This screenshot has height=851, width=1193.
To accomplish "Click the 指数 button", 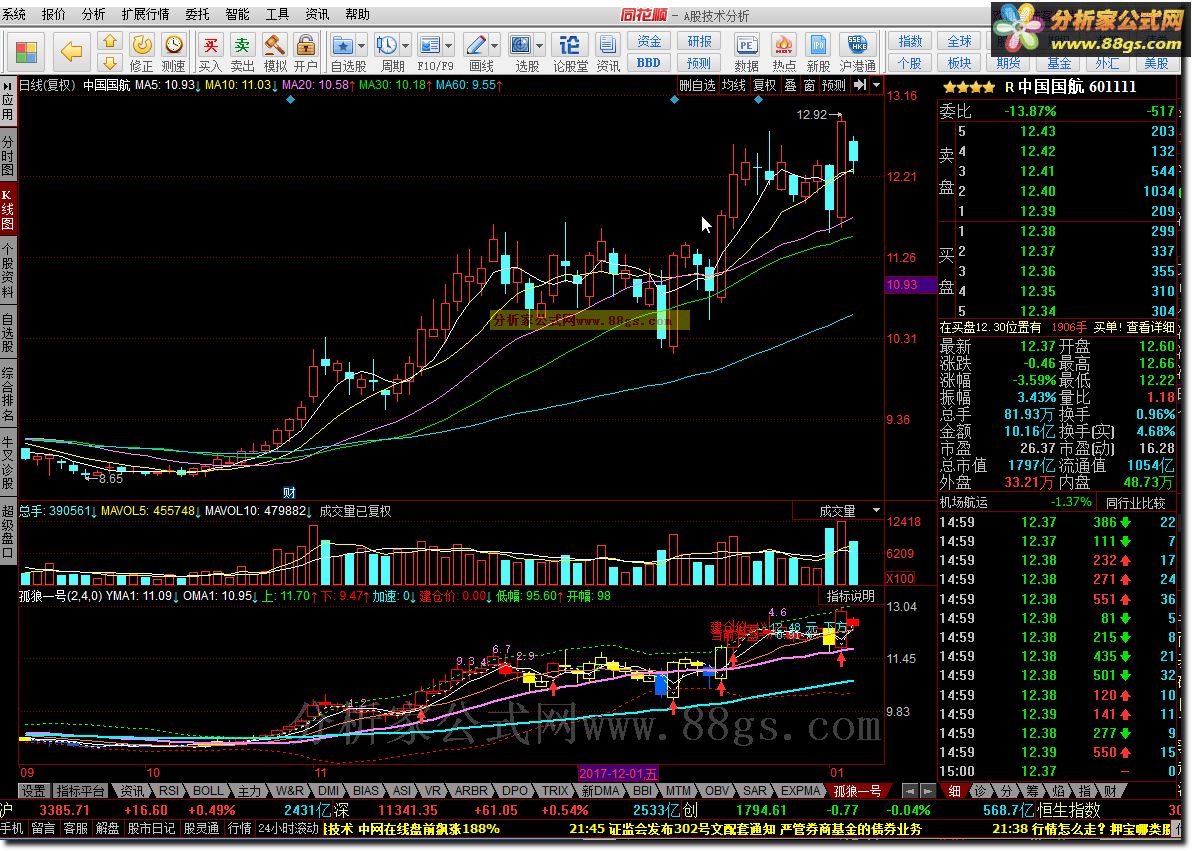I will point(910,41).
